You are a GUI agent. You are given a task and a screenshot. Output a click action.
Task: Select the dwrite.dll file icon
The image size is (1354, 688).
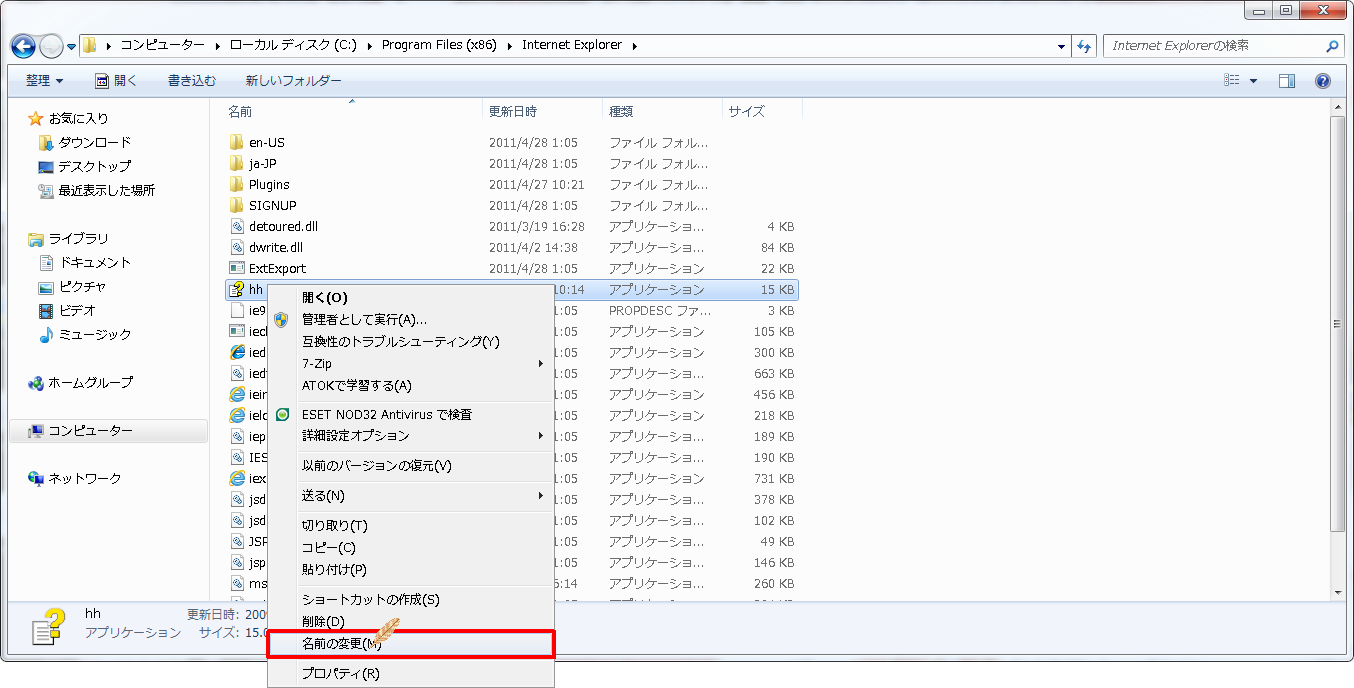(x=237, y=247)
